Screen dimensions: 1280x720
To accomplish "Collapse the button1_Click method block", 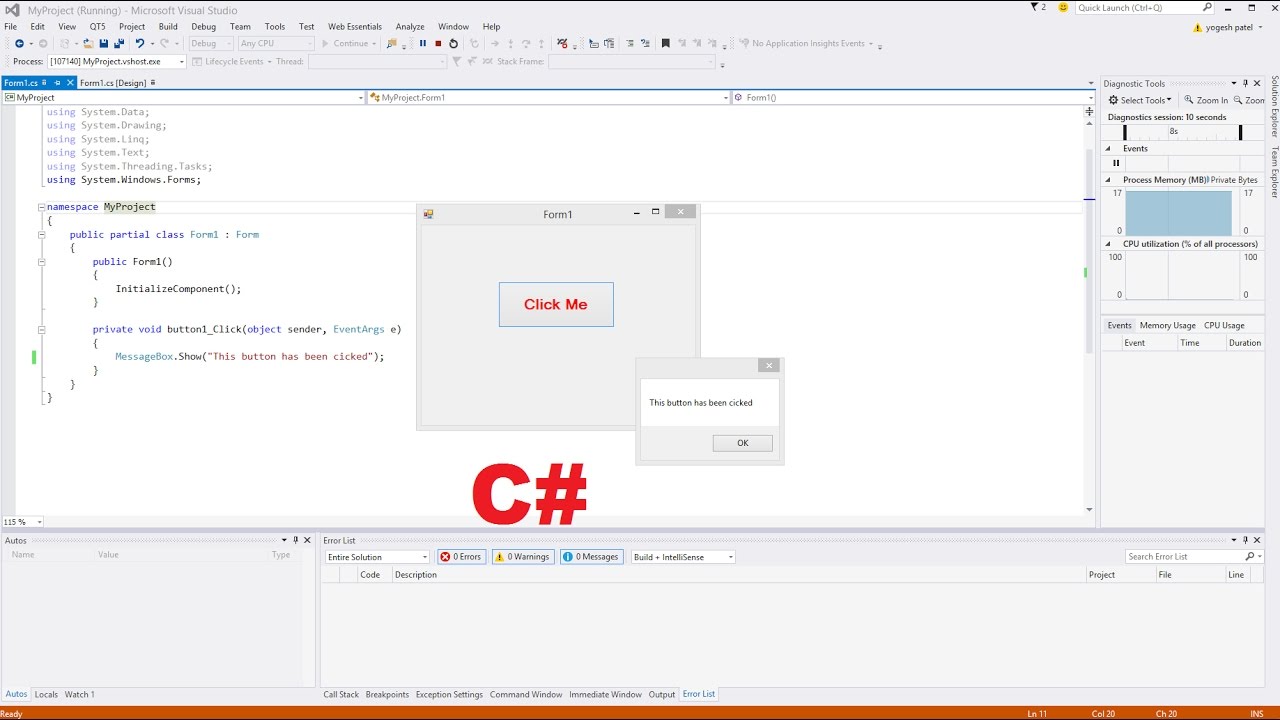I will pyautogui.click(x=41, y=329).
